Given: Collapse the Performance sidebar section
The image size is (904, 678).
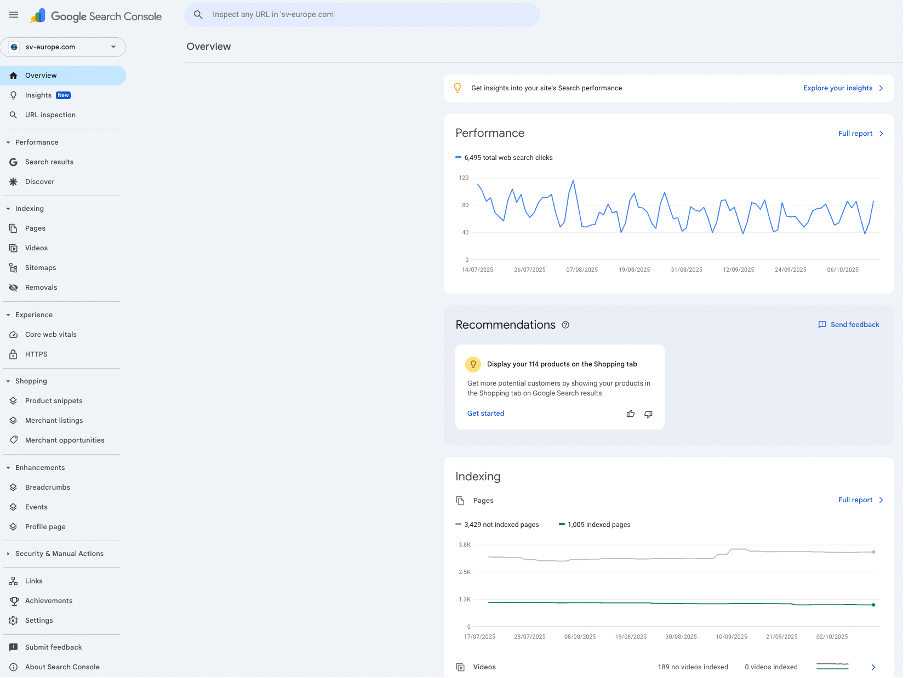Looking at the screenshot, I should coord(36,142).
